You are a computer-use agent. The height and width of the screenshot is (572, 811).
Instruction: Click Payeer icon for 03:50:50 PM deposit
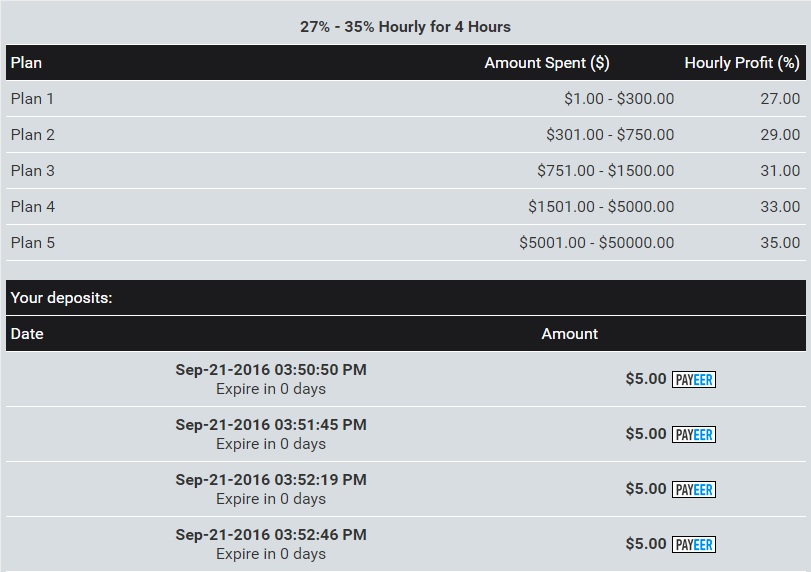point(693,380)
